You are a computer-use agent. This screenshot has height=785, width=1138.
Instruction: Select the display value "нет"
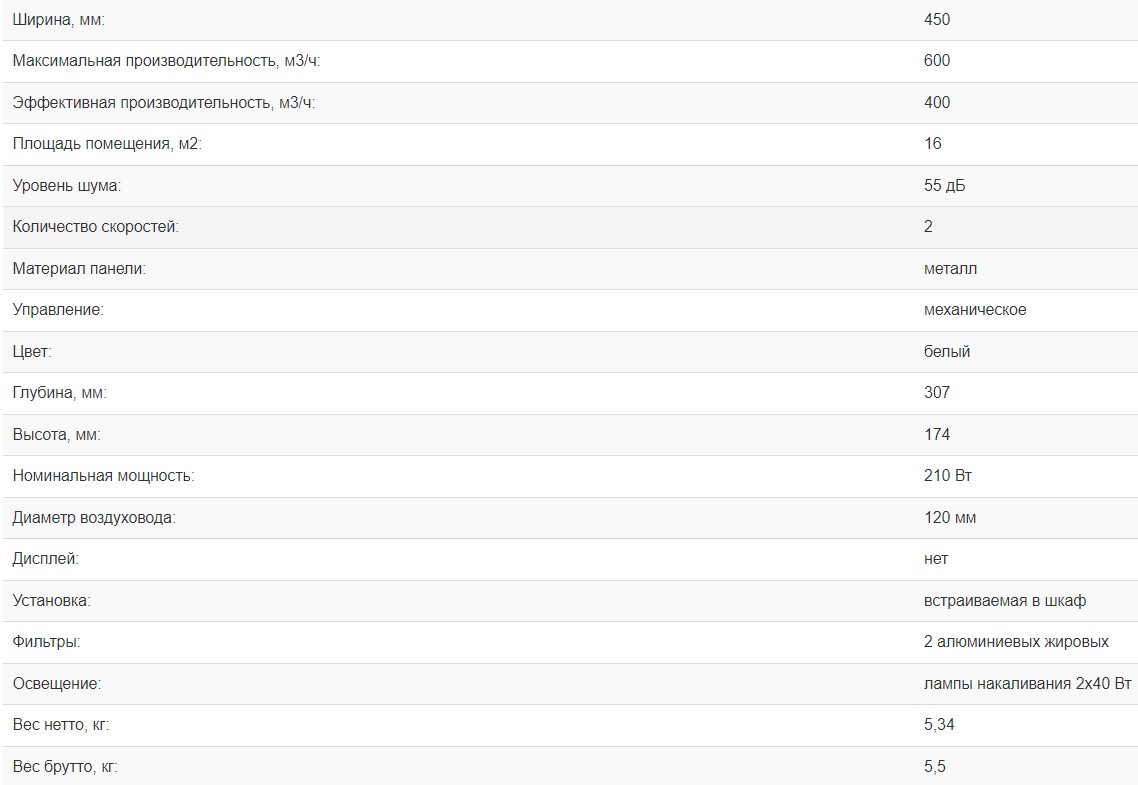tap(936, 559)
